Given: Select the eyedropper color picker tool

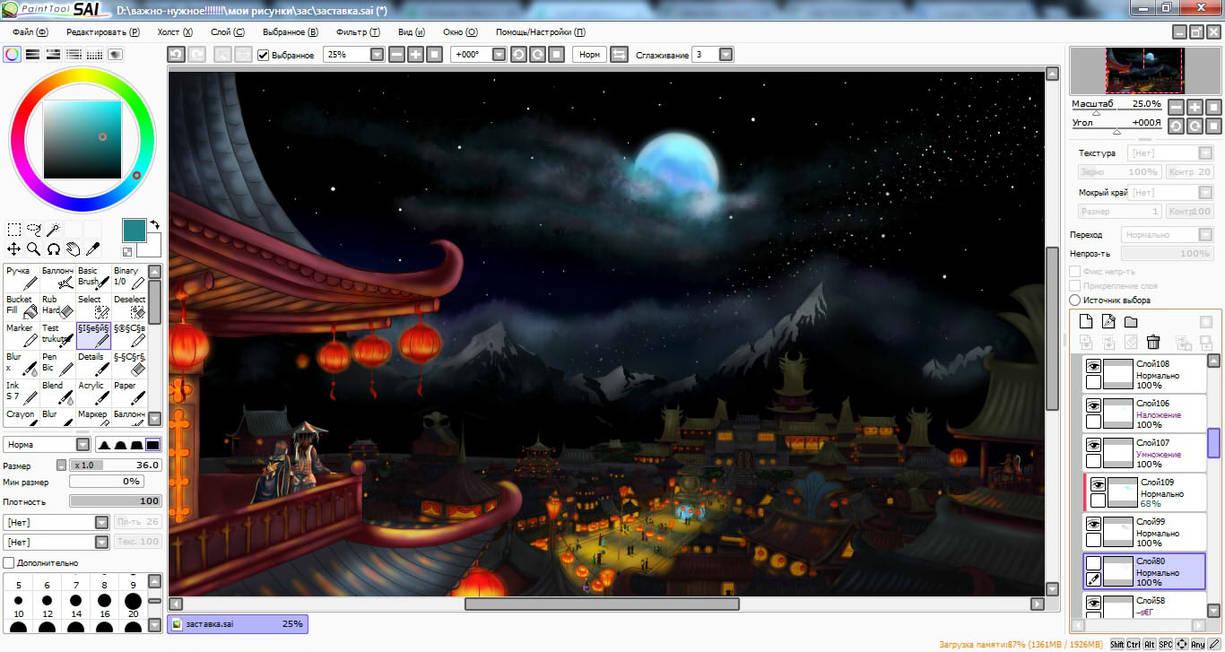Looking at the screenshot, I should (x=92, y=249).
